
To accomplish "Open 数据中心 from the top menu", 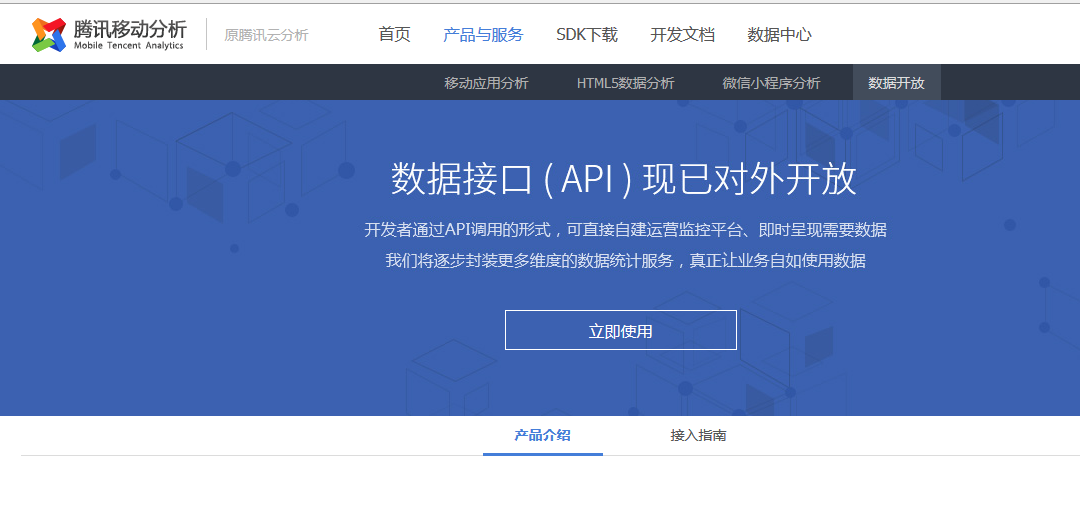I will tap(780, 34).
